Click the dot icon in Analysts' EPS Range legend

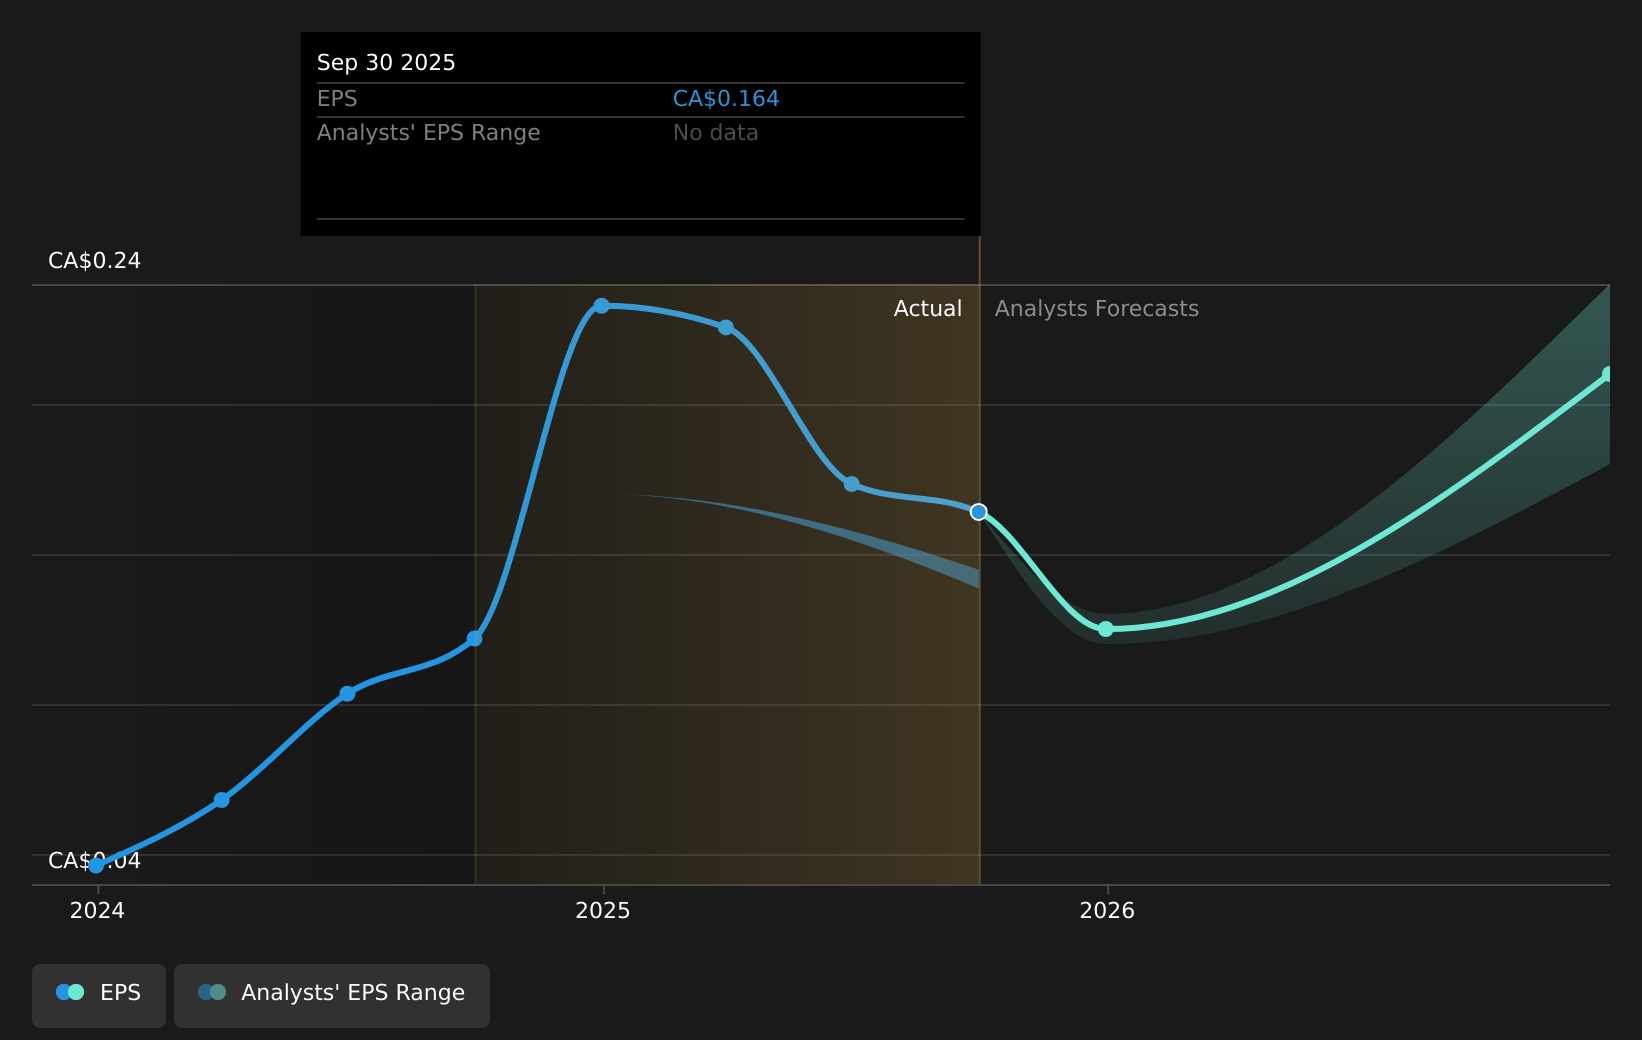point(212,993)
